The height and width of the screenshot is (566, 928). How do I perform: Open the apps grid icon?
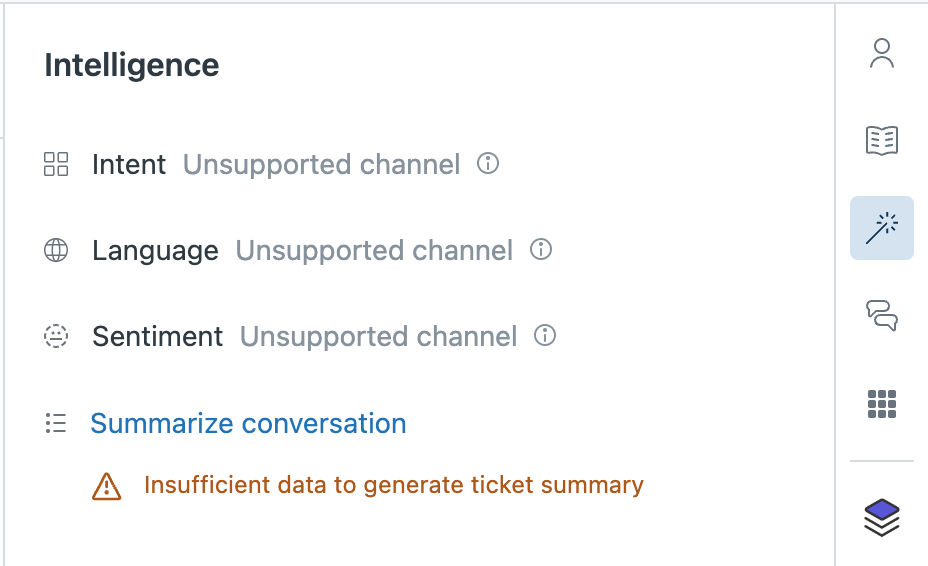coord(881,404)
